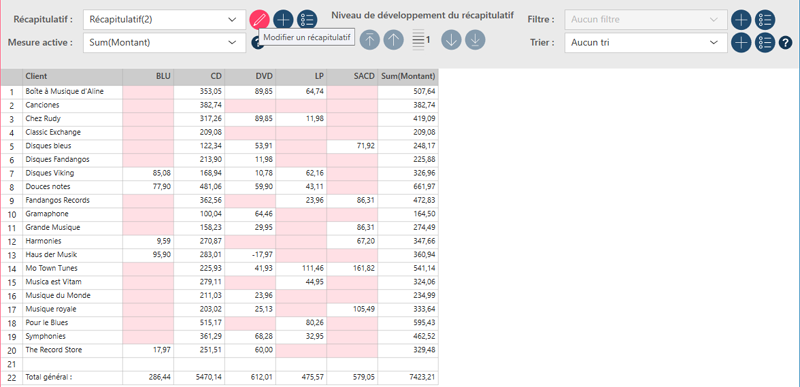
Task: Click the single level down arrow icon
Action: tap(451, 40)
